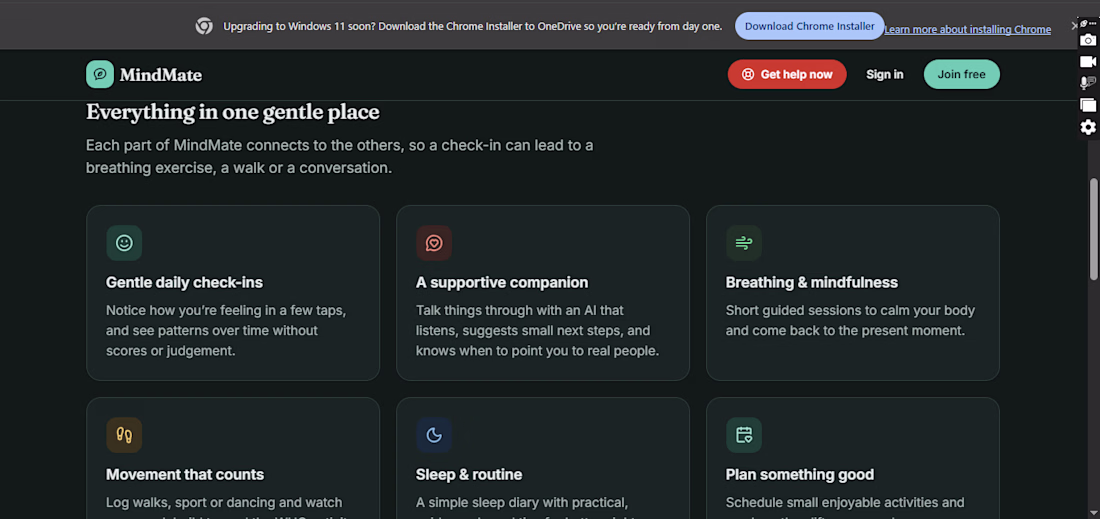Click the Join free button

tap(961, 74)
